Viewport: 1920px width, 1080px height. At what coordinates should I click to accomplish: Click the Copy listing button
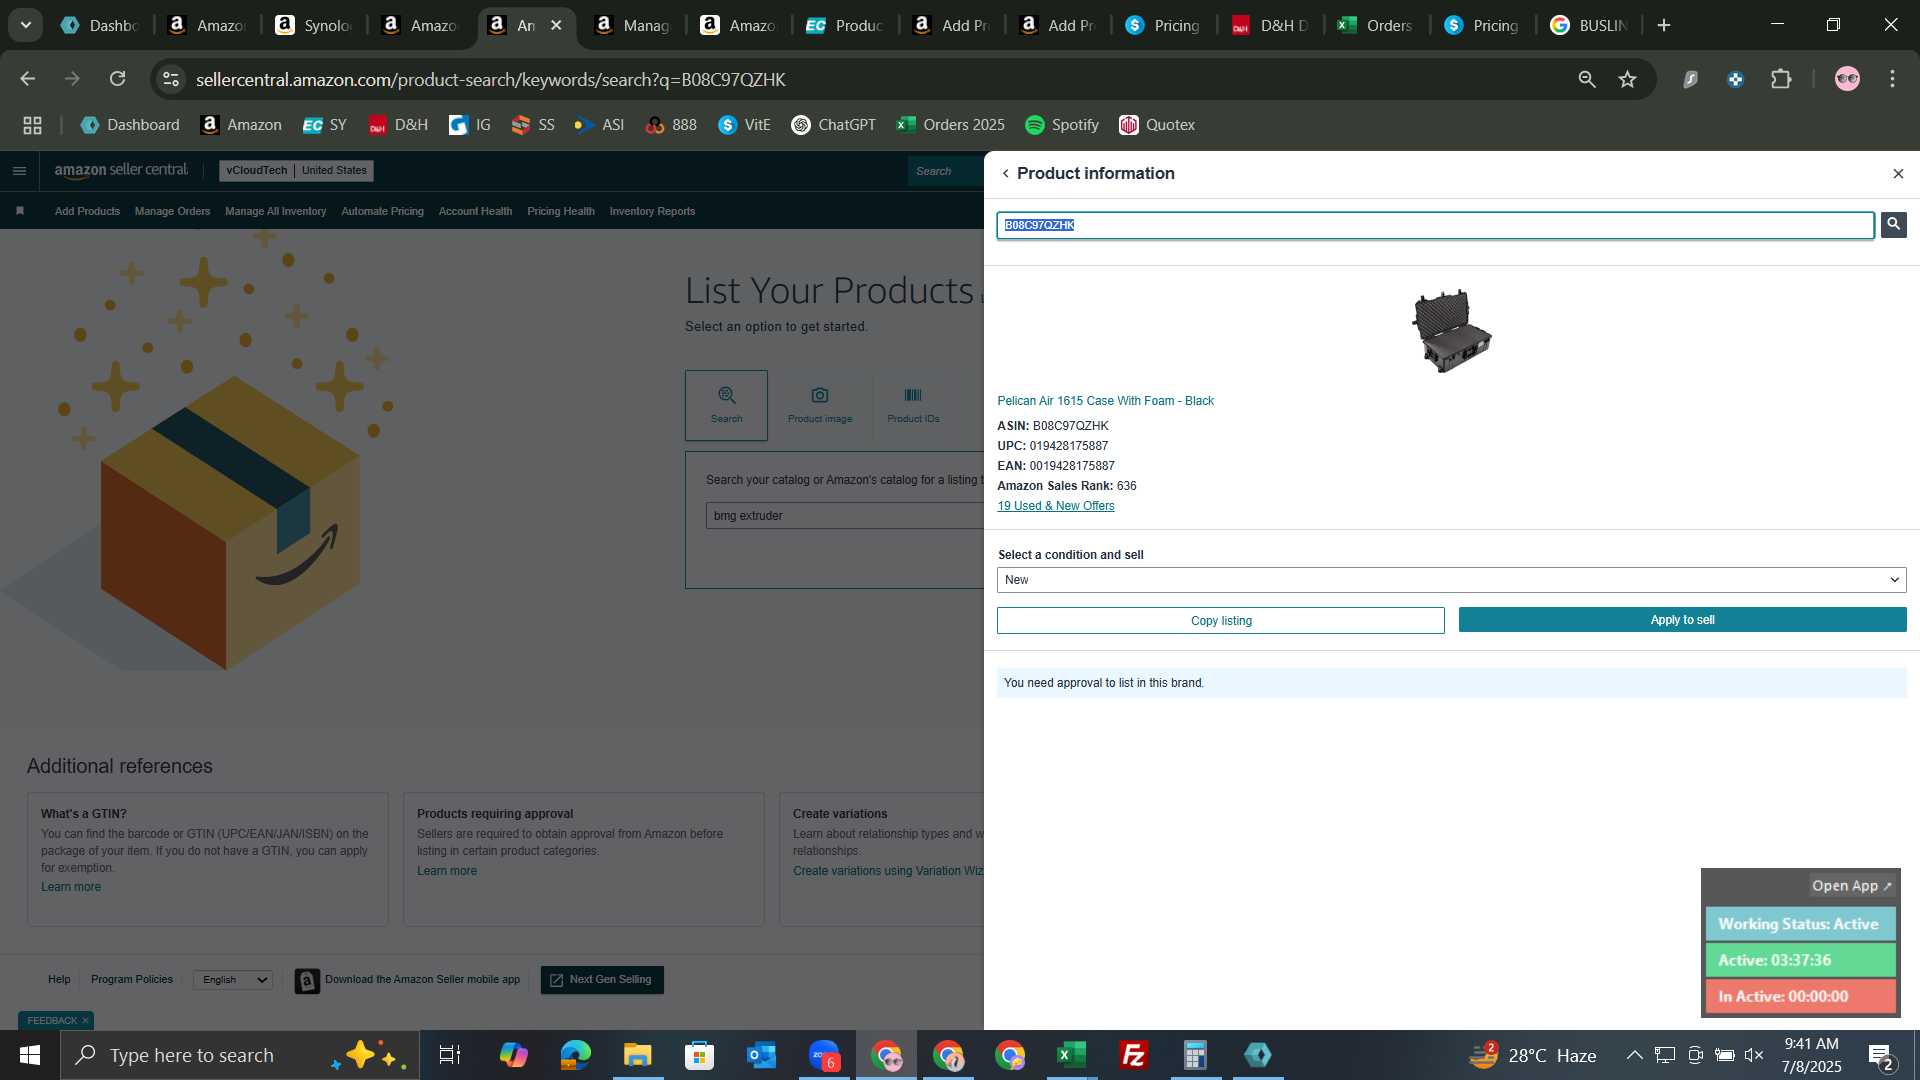pos(1220,620)
